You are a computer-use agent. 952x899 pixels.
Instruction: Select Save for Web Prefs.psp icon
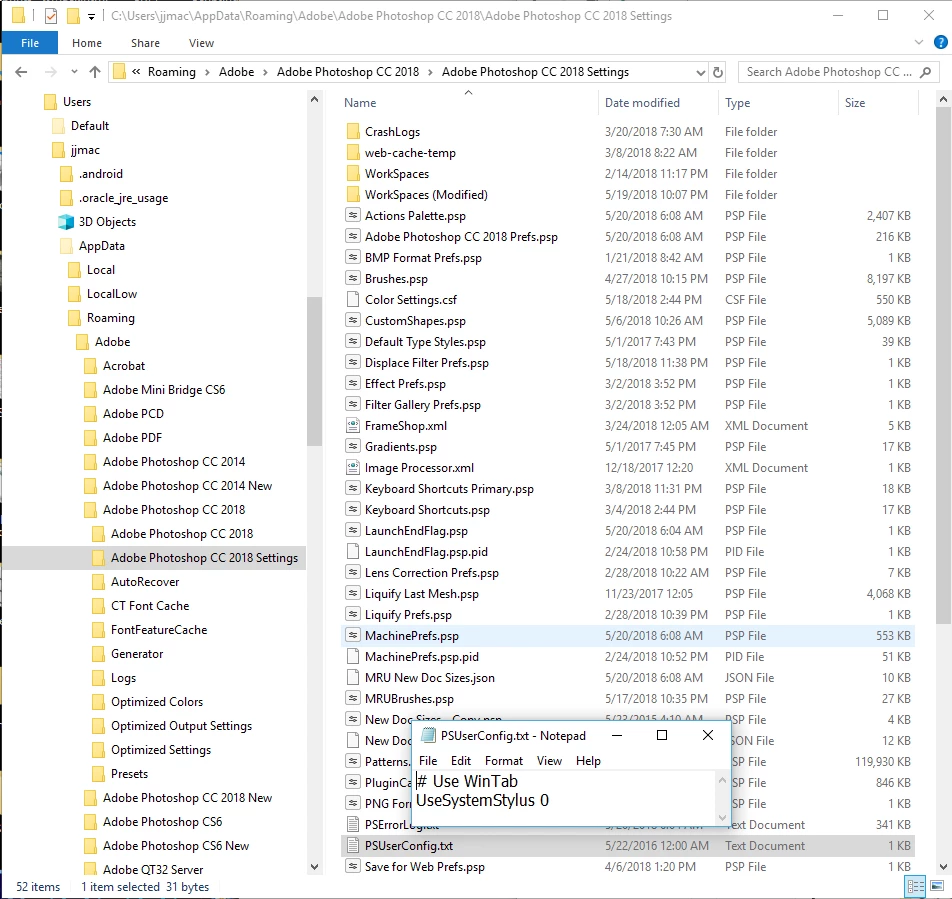(353, 866)
